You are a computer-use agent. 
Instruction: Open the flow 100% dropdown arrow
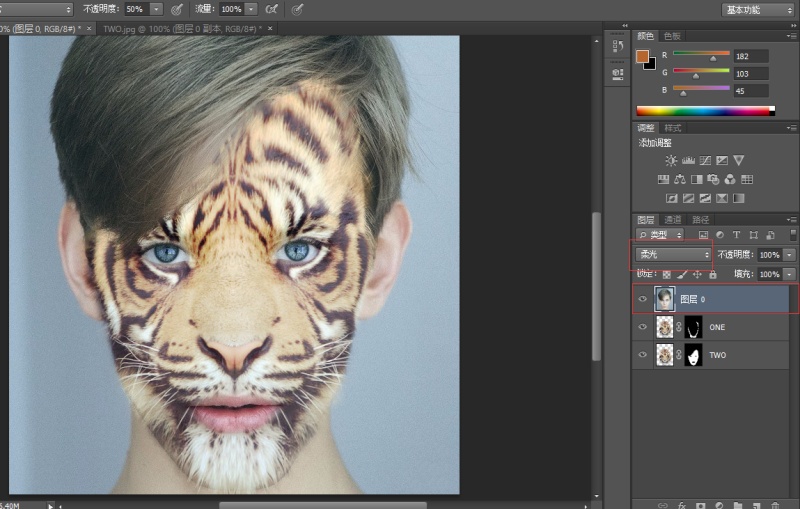point(251,9)
